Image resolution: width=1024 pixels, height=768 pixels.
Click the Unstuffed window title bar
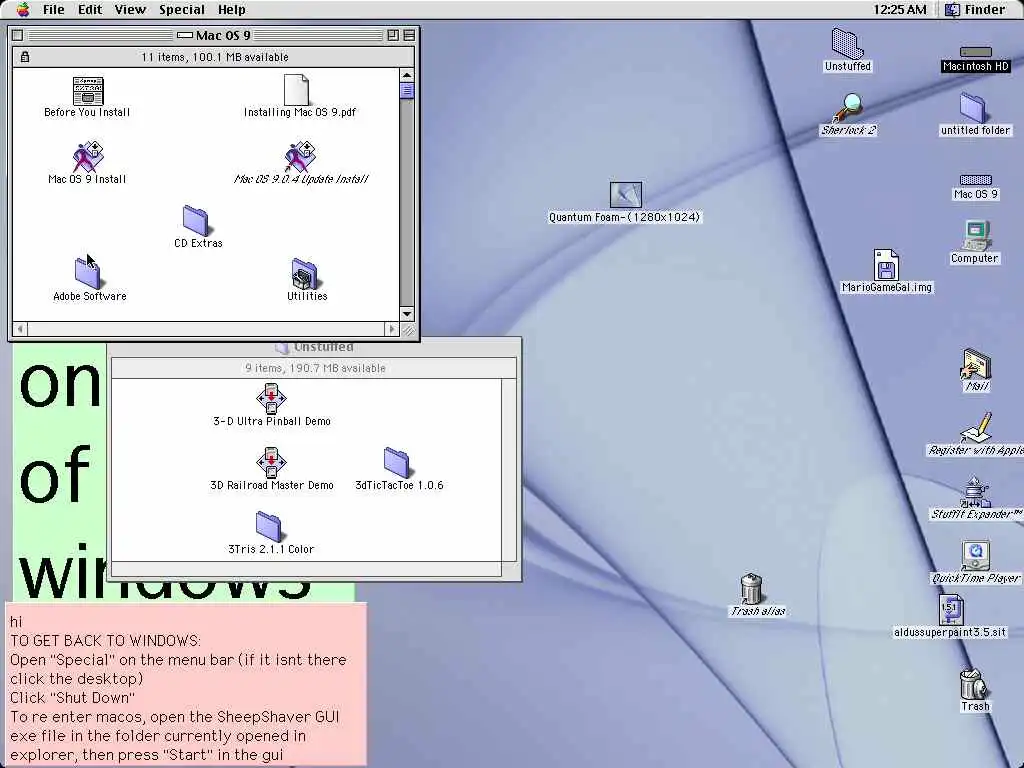314,347
